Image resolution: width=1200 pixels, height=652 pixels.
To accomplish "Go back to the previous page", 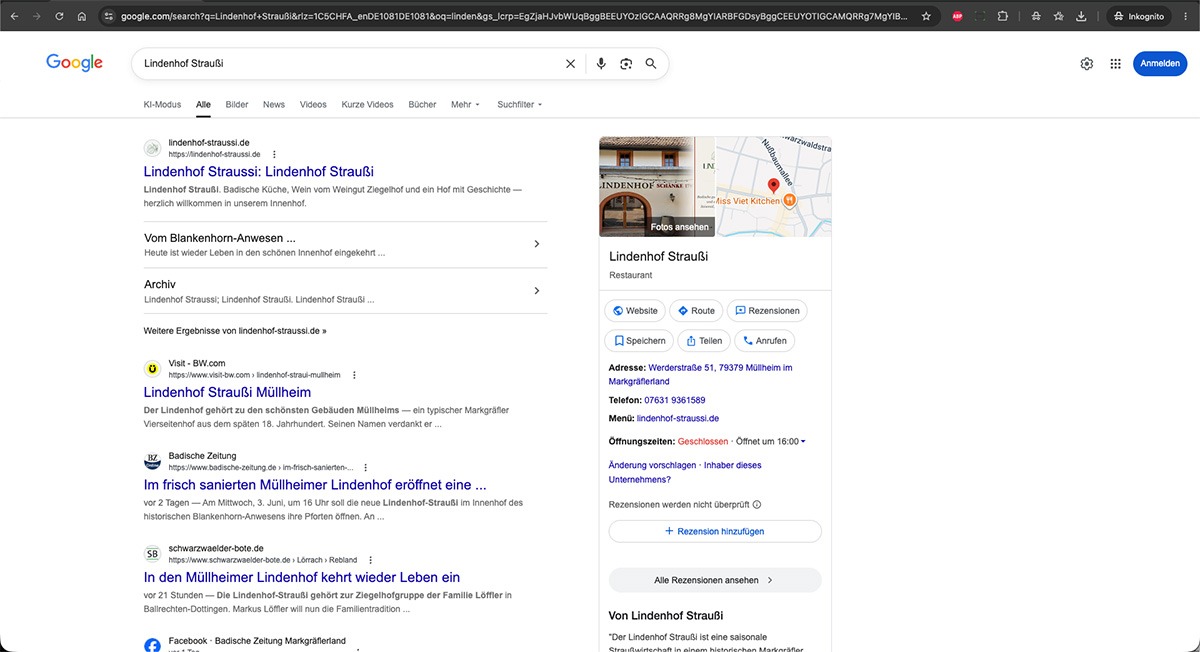I will point(14,17).
